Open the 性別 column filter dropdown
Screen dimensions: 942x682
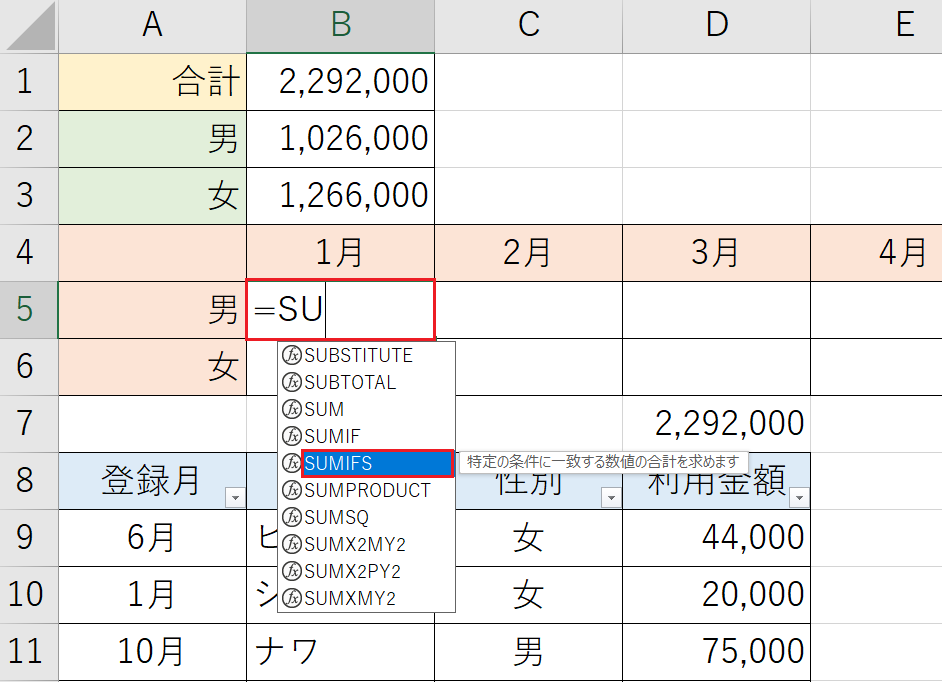(612, 498)
